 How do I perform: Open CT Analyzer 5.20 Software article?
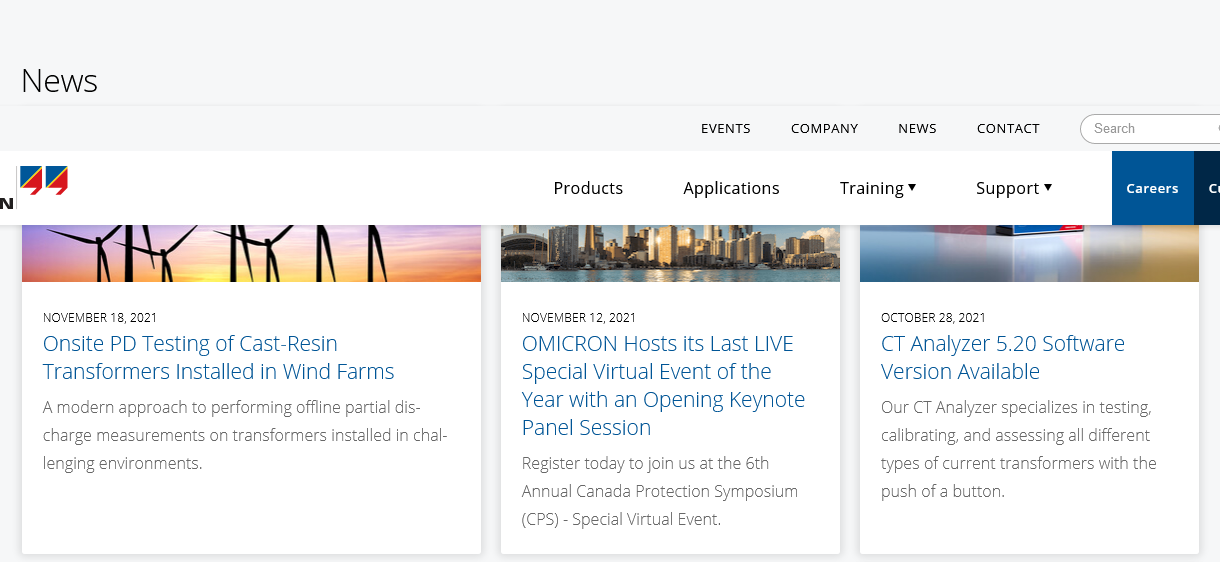(1003, 357)
